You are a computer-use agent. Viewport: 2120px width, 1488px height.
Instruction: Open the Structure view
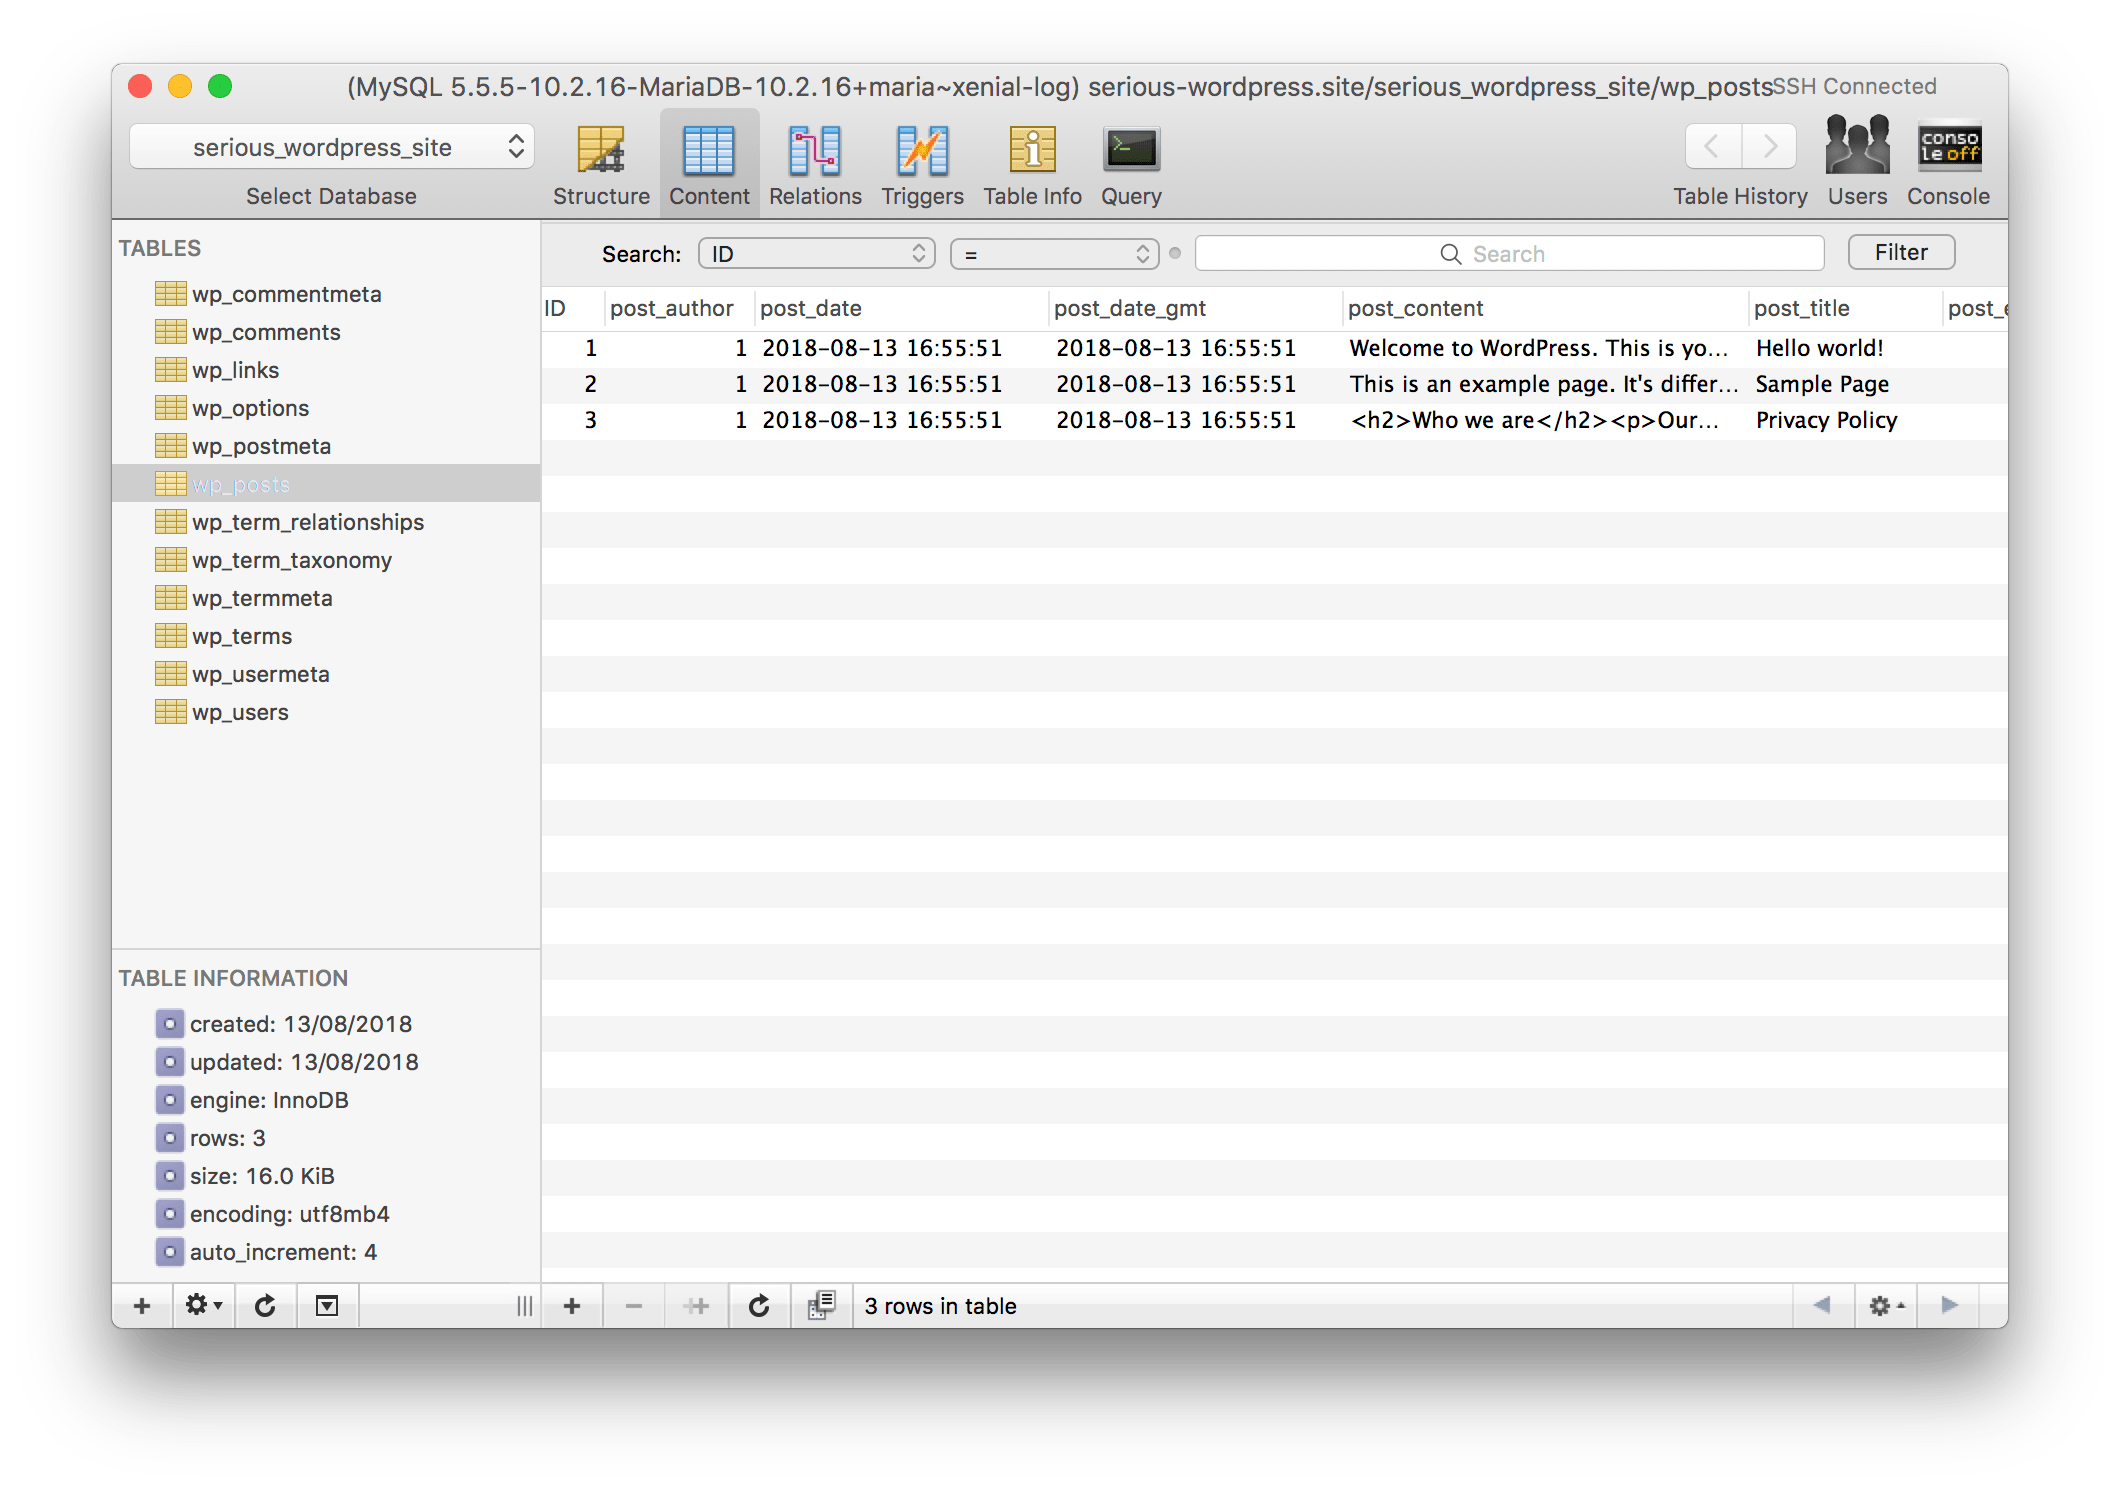click(x=601, y=166)
